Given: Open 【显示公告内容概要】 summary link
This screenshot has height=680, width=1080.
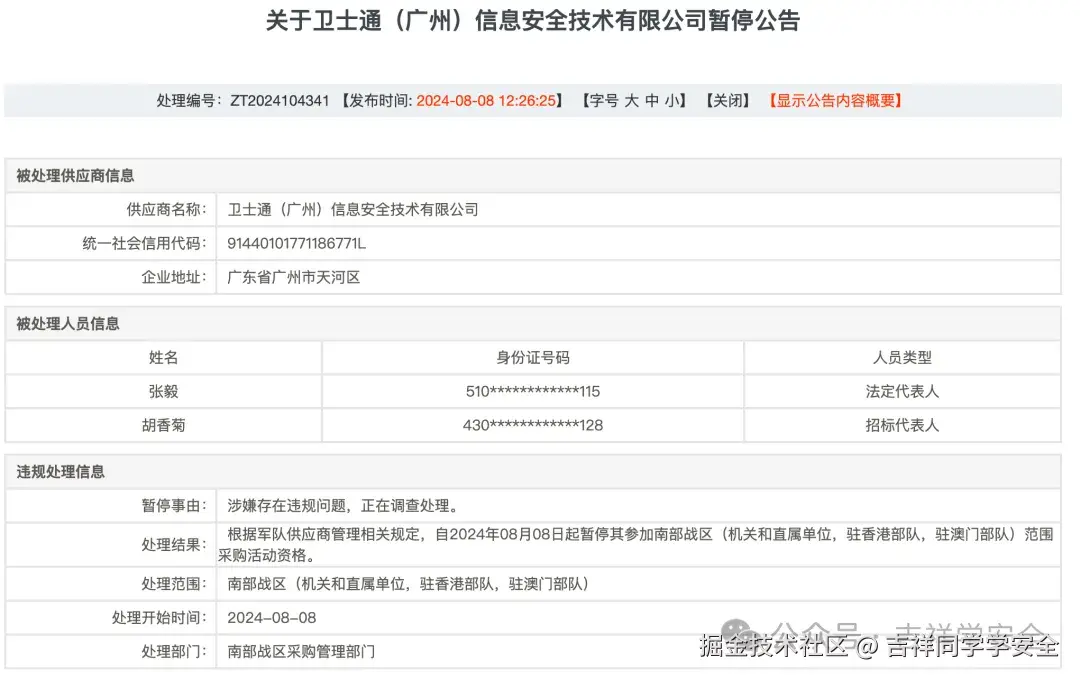Looking at the screenshot, I should pyautogui.click(x=834, y=100).
